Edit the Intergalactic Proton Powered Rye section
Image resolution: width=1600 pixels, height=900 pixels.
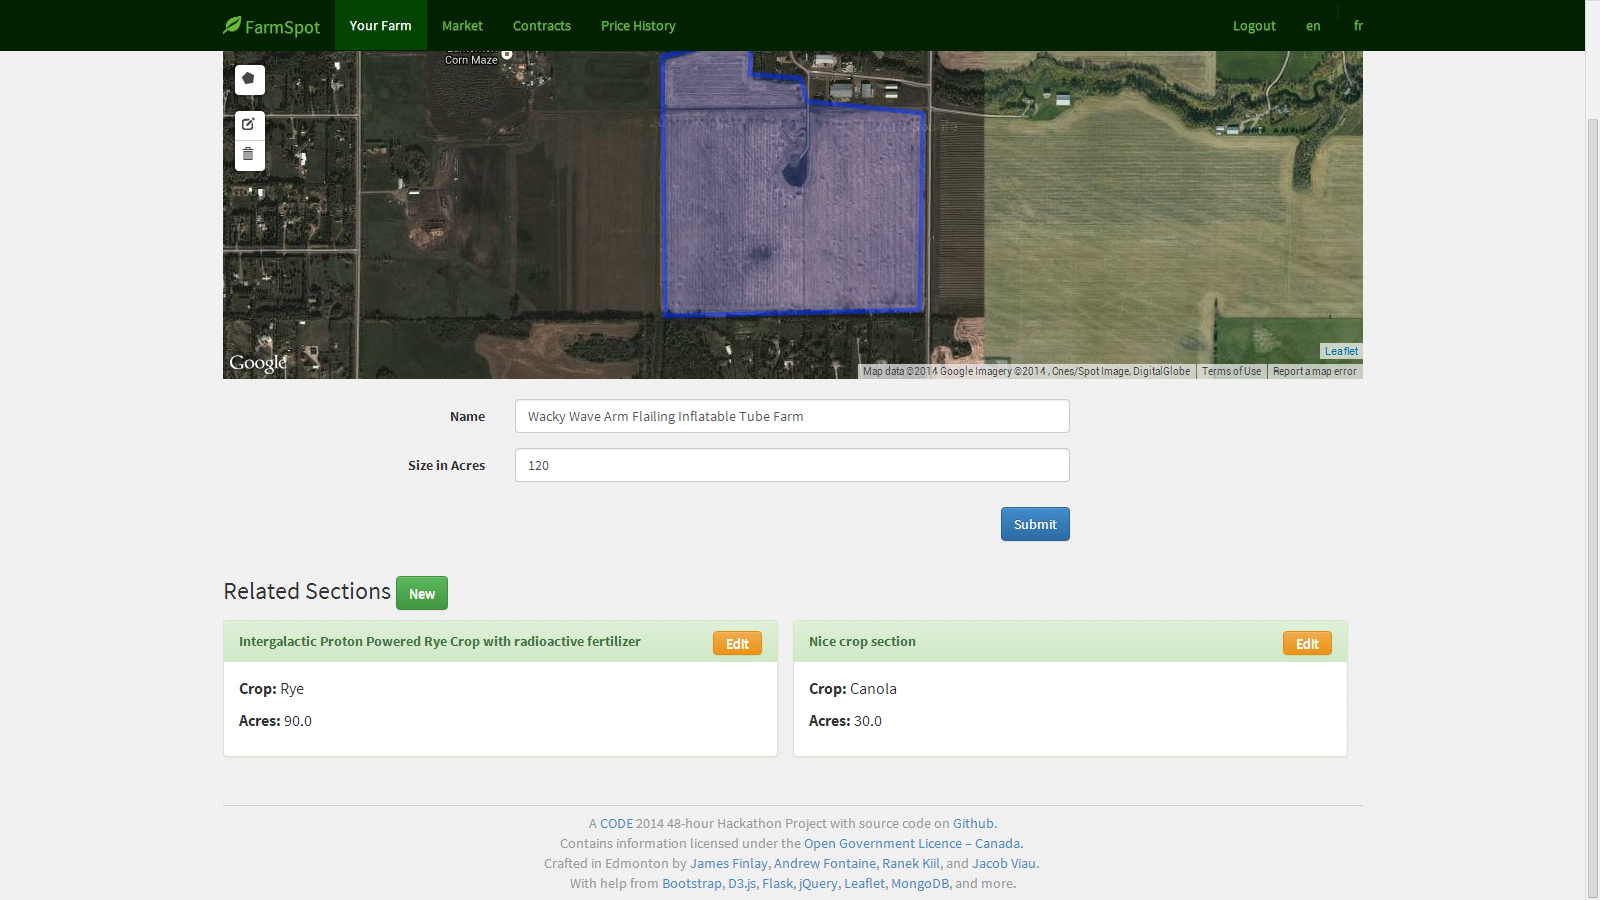pyautogui.click(x=737, y=643)
